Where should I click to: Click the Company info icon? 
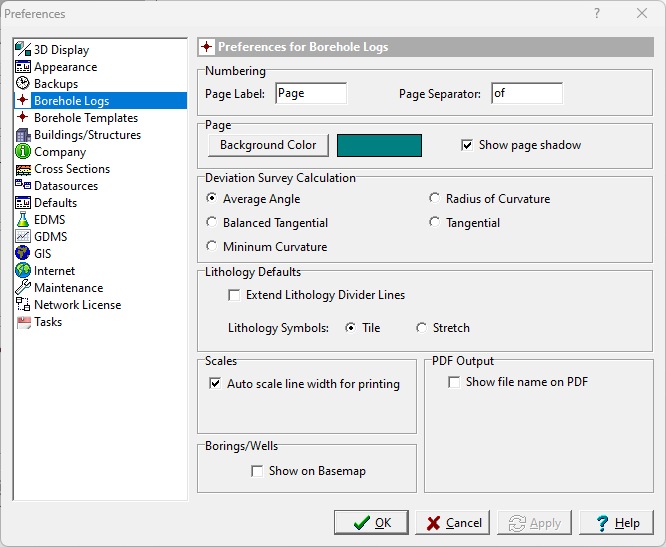[23, 152]
